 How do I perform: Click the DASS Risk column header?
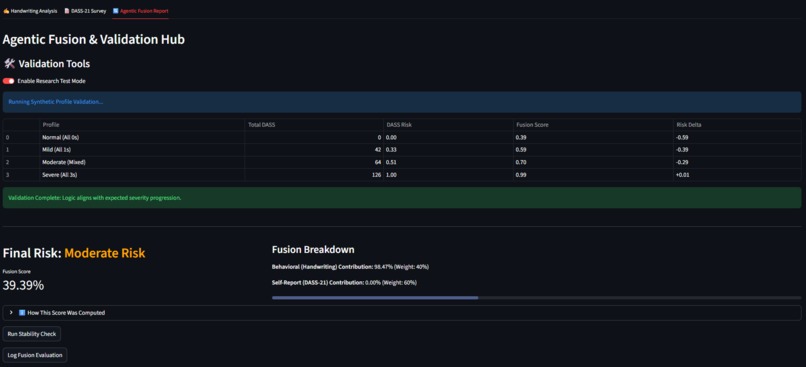pyautogui.click(x=448, y=125)
